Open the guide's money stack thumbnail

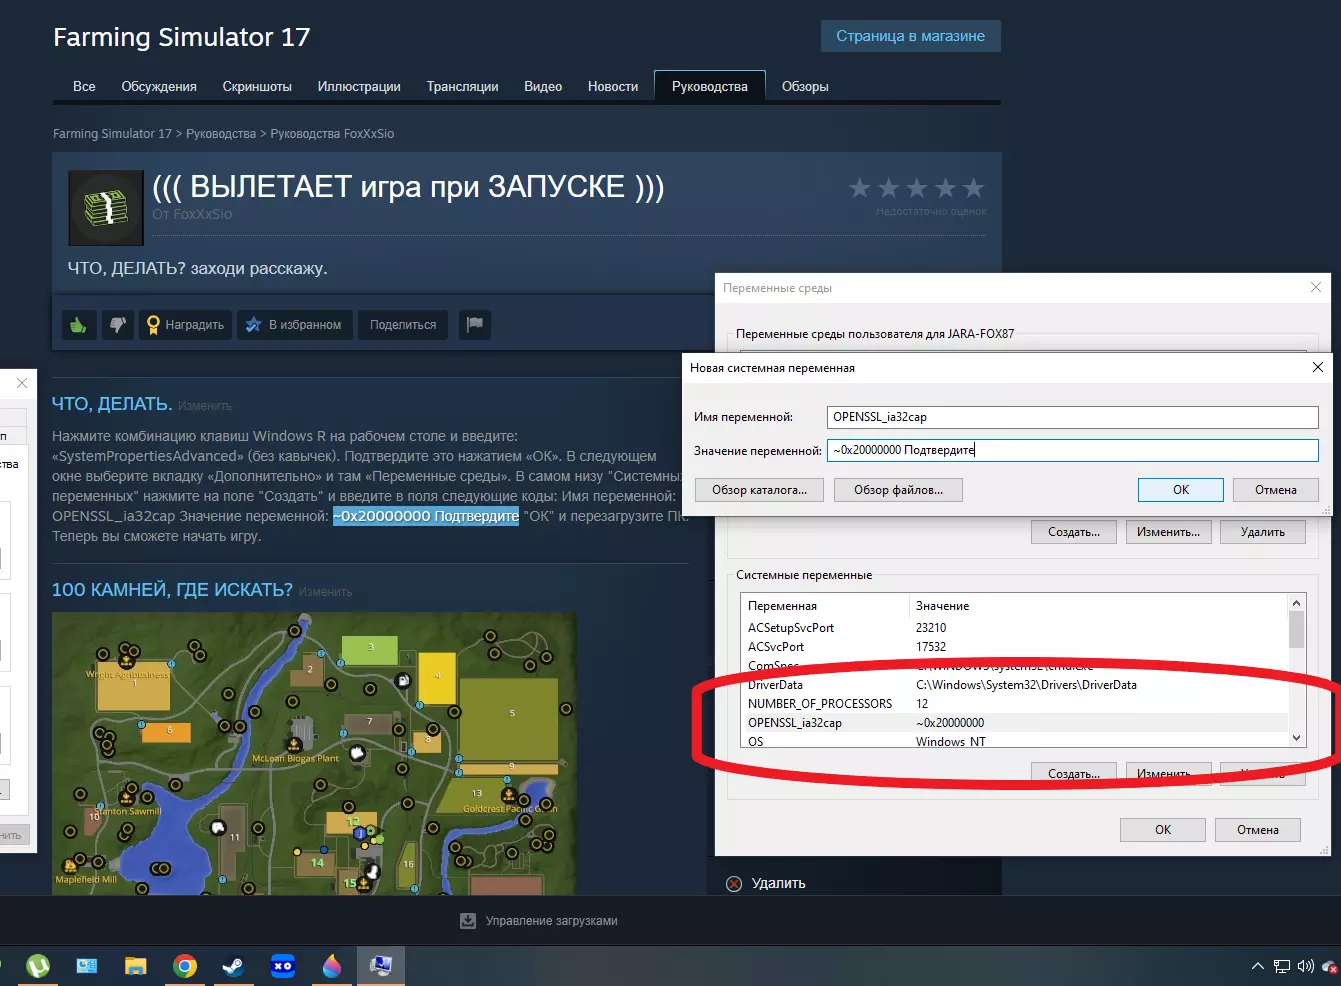point(106,208)
